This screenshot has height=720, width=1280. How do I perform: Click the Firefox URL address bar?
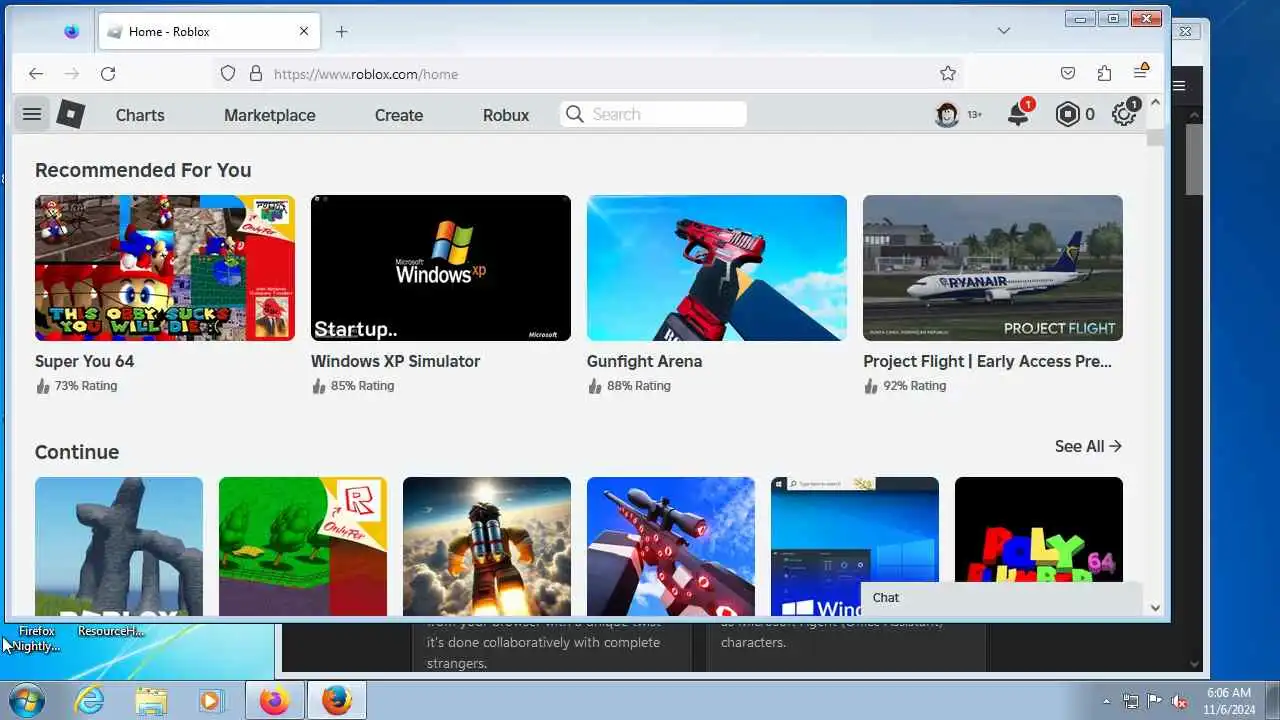[x=590, y=73]
